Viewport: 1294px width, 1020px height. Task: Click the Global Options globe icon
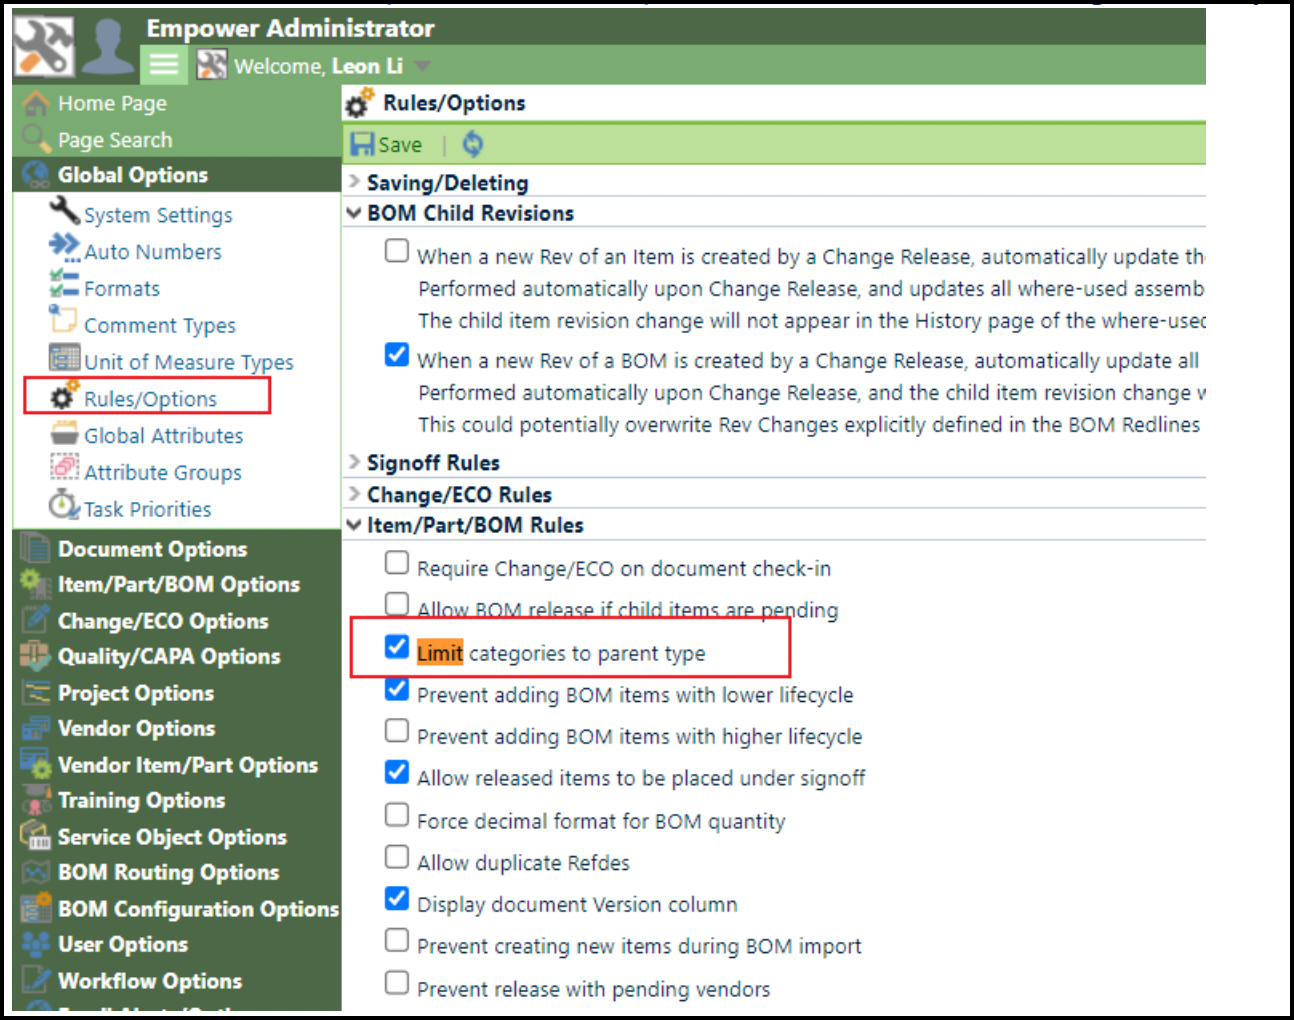click(36, 175)
